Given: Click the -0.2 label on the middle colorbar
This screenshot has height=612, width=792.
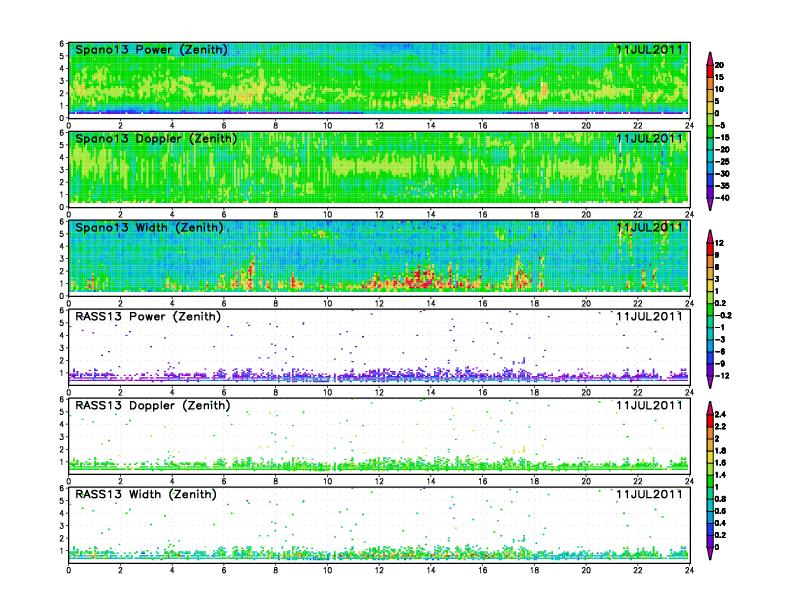Looking at the screenshot, I should coord(723,315).
